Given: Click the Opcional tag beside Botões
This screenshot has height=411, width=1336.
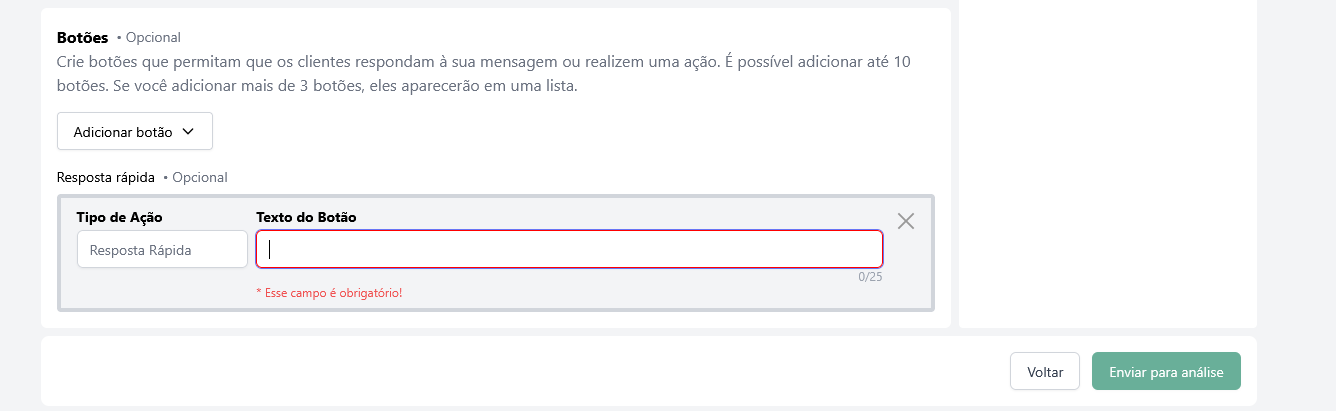Looking at the screenshot, I should [153, 38].
